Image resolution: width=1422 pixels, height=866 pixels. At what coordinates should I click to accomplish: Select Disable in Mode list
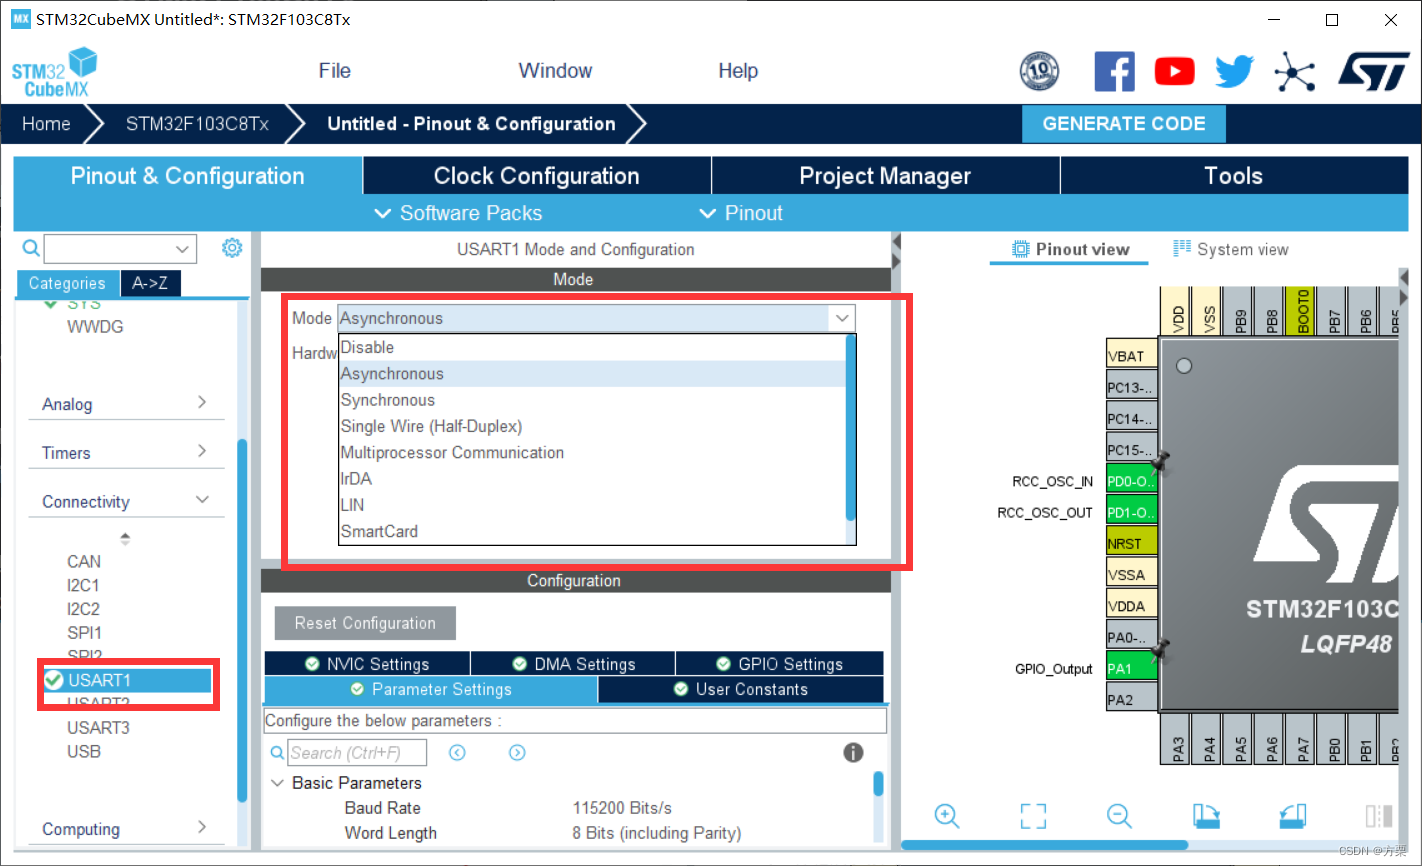point(593,347)
